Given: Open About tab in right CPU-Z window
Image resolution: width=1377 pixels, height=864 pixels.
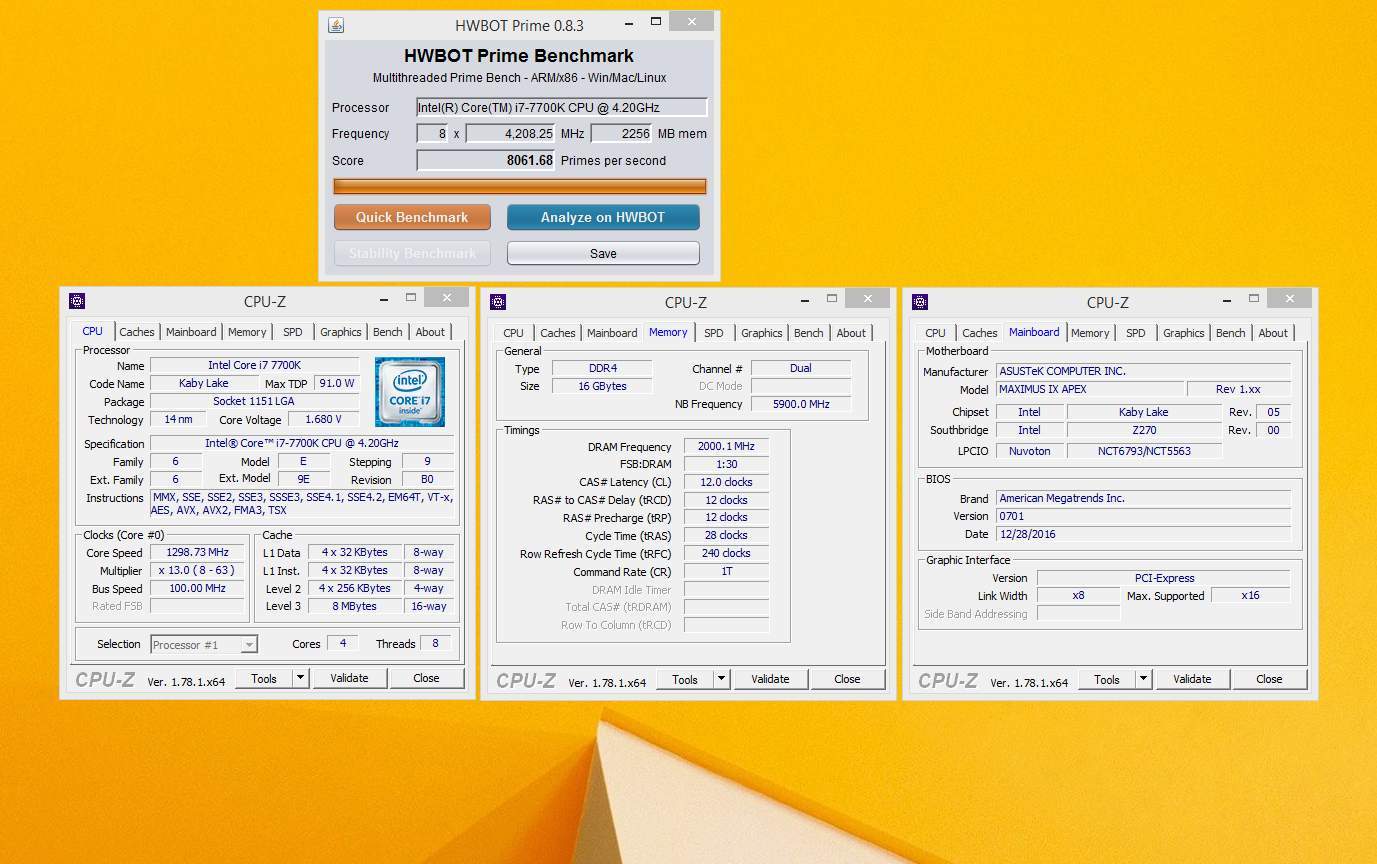Looking at the screenshot, I should pos(1274,333).
